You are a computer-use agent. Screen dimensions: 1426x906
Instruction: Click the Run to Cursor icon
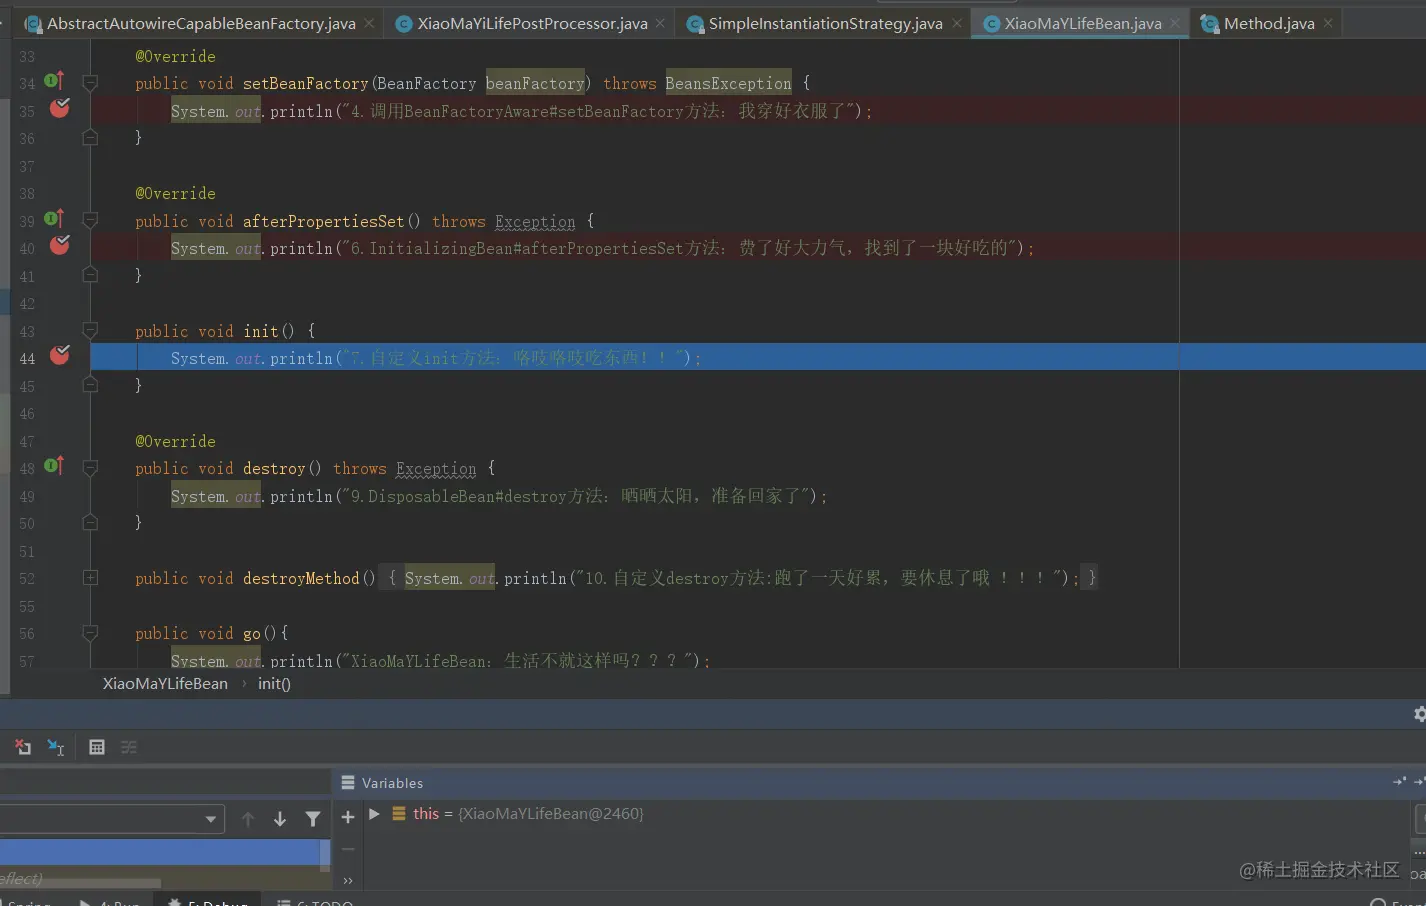tap(56, 747)
